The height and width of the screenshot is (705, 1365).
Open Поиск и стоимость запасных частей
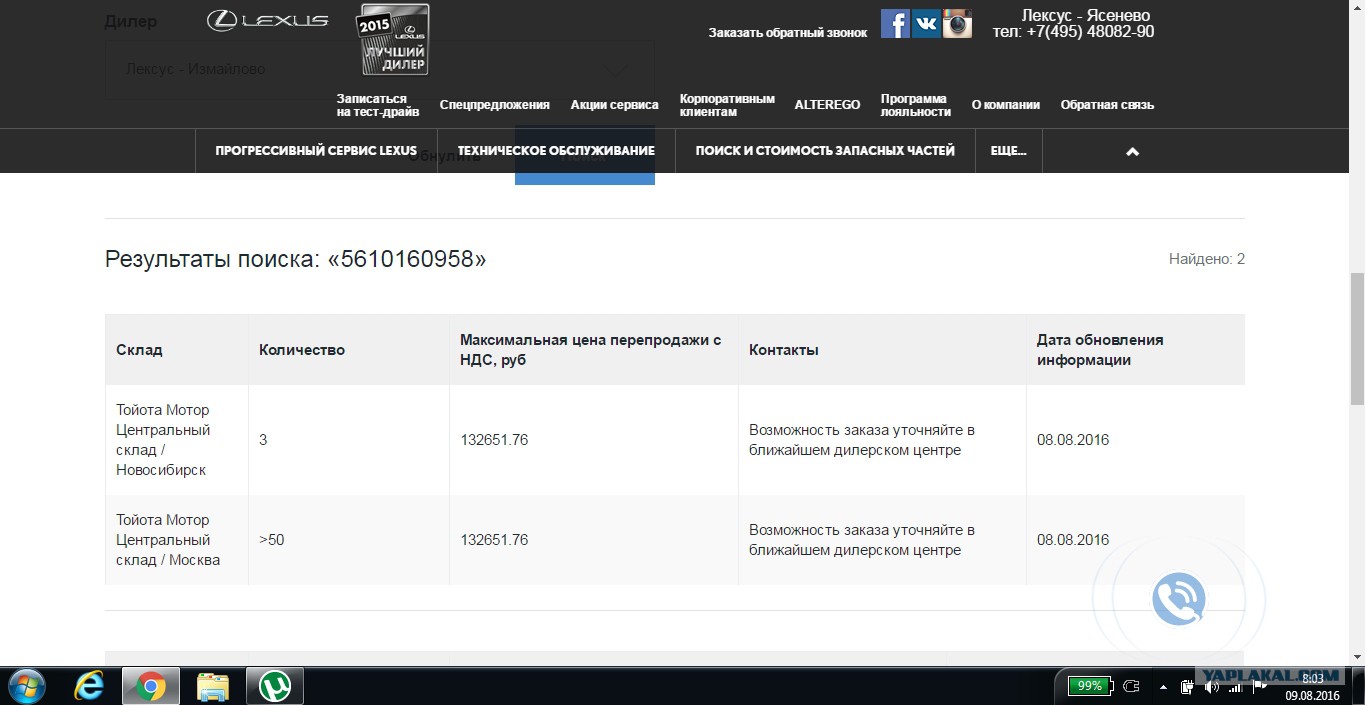(825, 151)
